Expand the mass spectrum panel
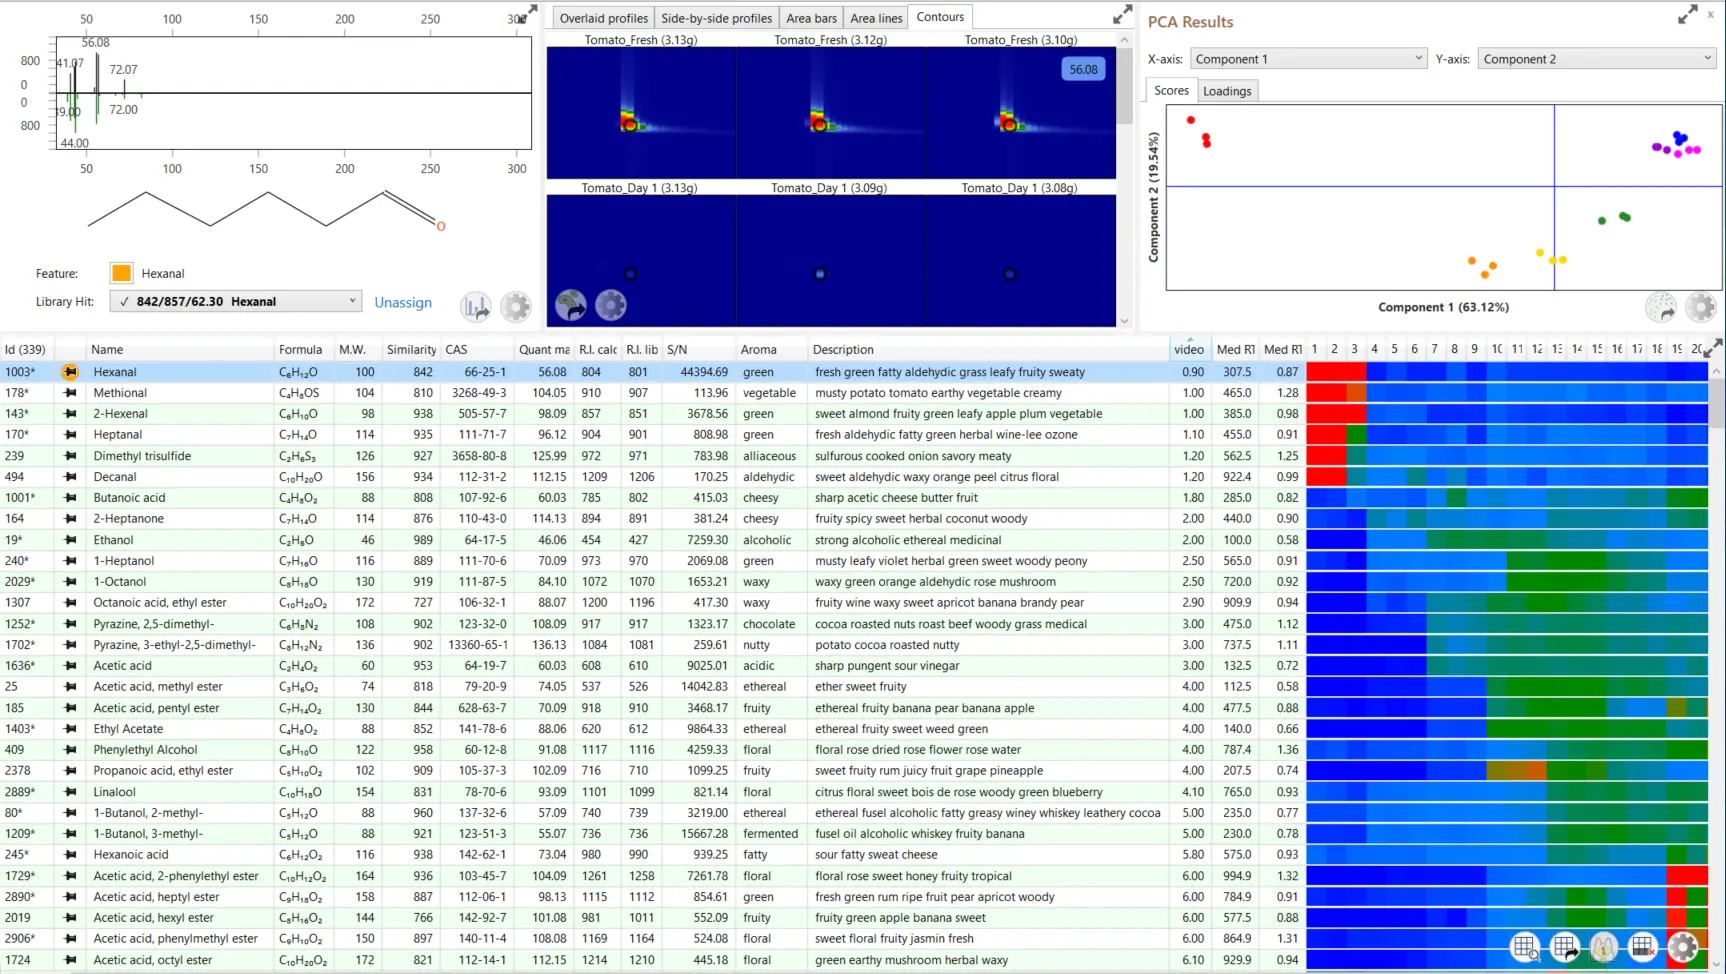Viewport: 1726px width, 974px height. (x=527, y=14)
